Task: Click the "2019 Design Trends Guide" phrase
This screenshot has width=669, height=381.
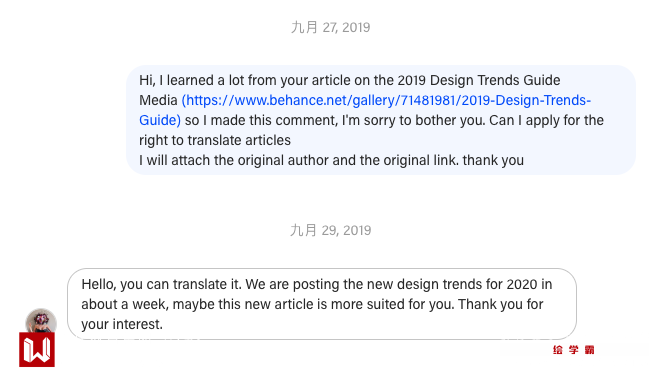Action: [x=479, y=80]
